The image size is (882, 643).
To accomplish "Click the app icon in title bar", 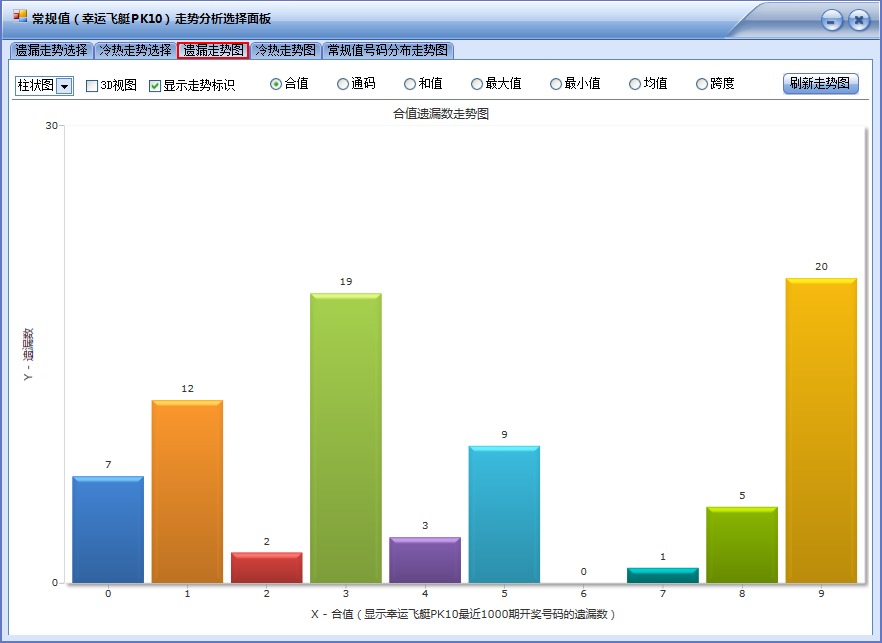I will click(19, 17).
